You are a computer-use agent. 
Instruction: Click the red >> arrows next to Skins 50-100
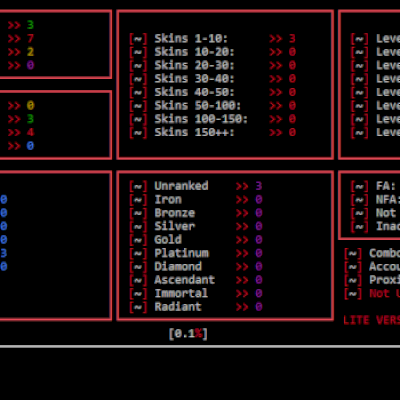pos(276,106)
